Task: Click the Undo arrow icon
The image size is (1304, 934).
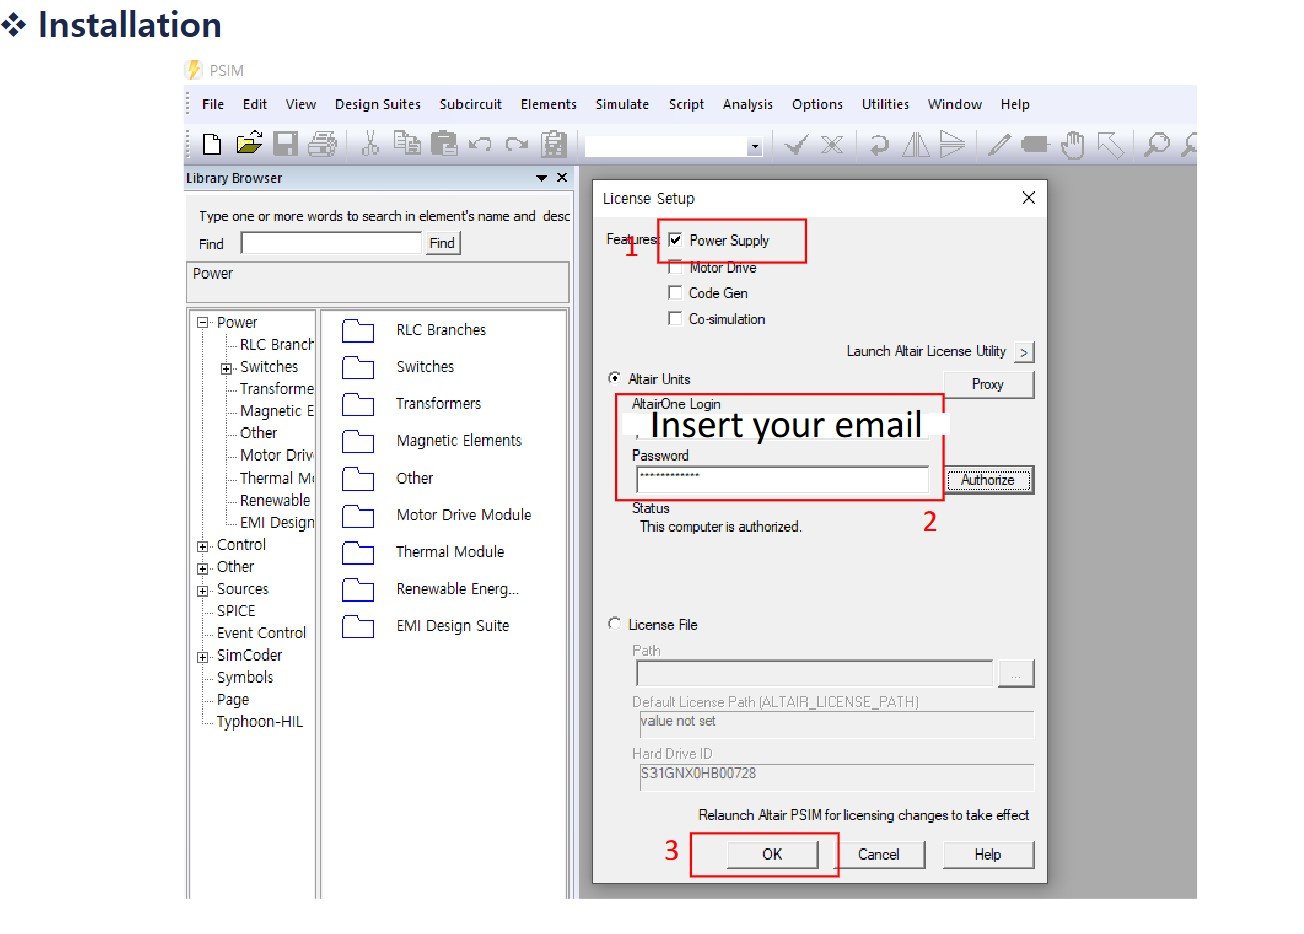Action: 480,145
